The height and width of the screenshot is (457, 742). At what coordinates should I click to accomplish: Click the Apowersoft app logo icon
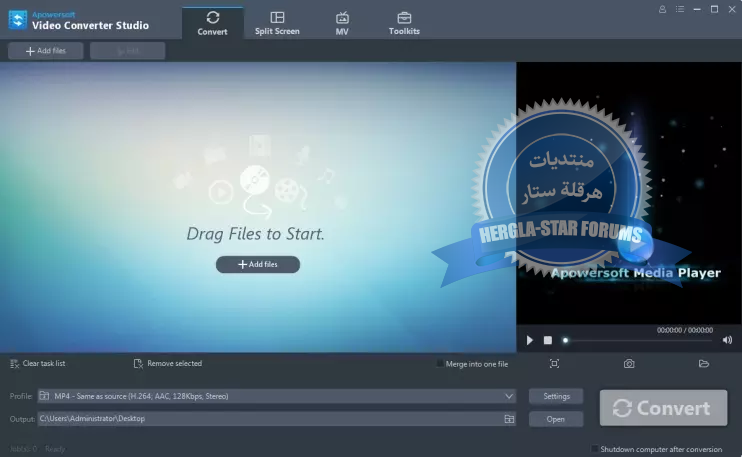tap(18, 19)
